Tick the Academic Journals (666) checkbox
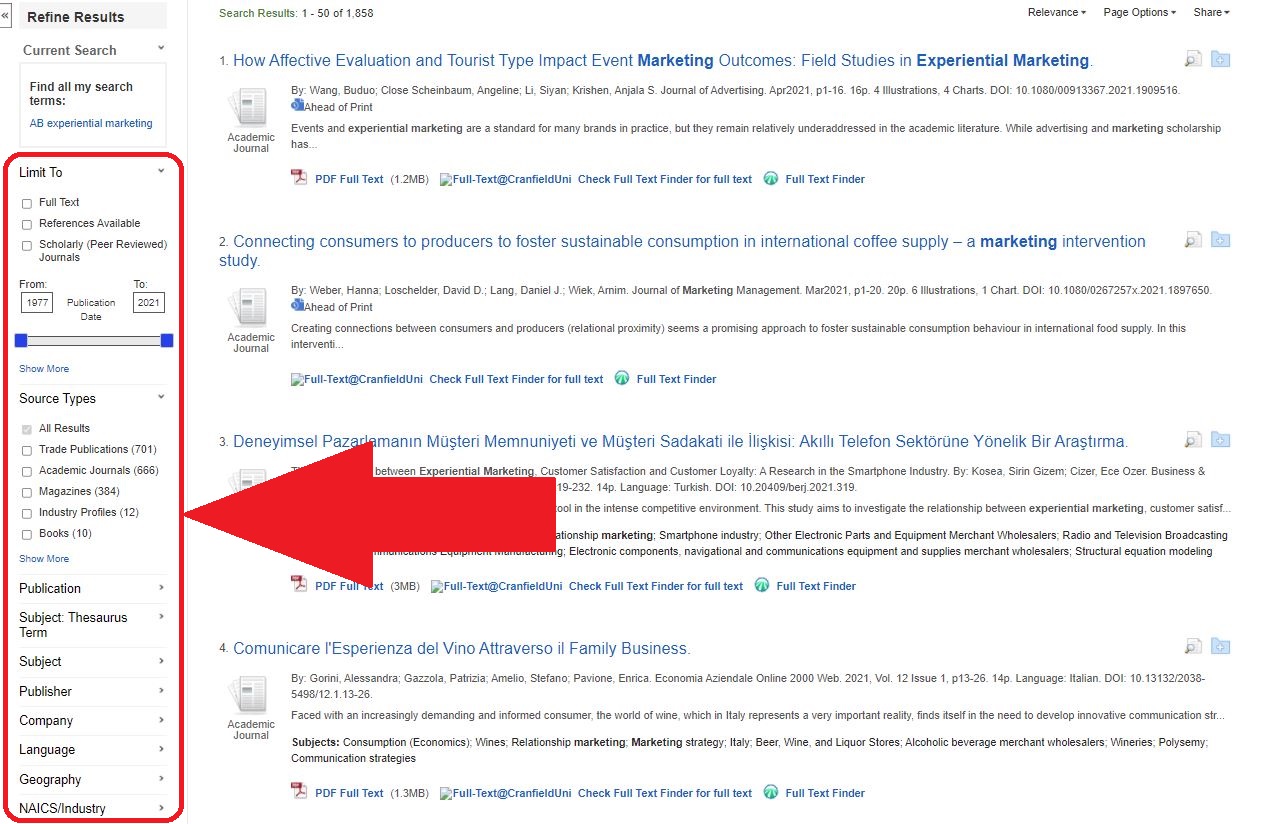The width and height of the screenshot is (1264, 824). pos(27,471)
